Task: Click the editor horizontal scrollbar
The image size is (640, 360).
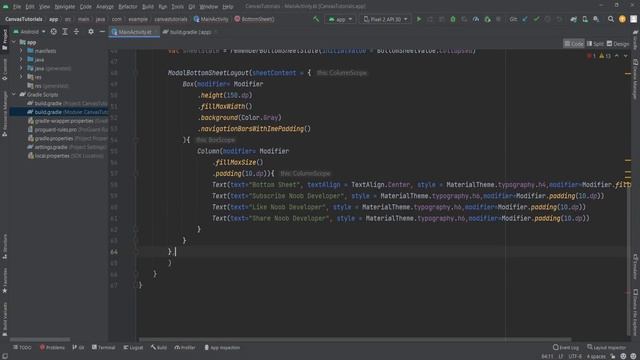Action: tap(355, 339)
